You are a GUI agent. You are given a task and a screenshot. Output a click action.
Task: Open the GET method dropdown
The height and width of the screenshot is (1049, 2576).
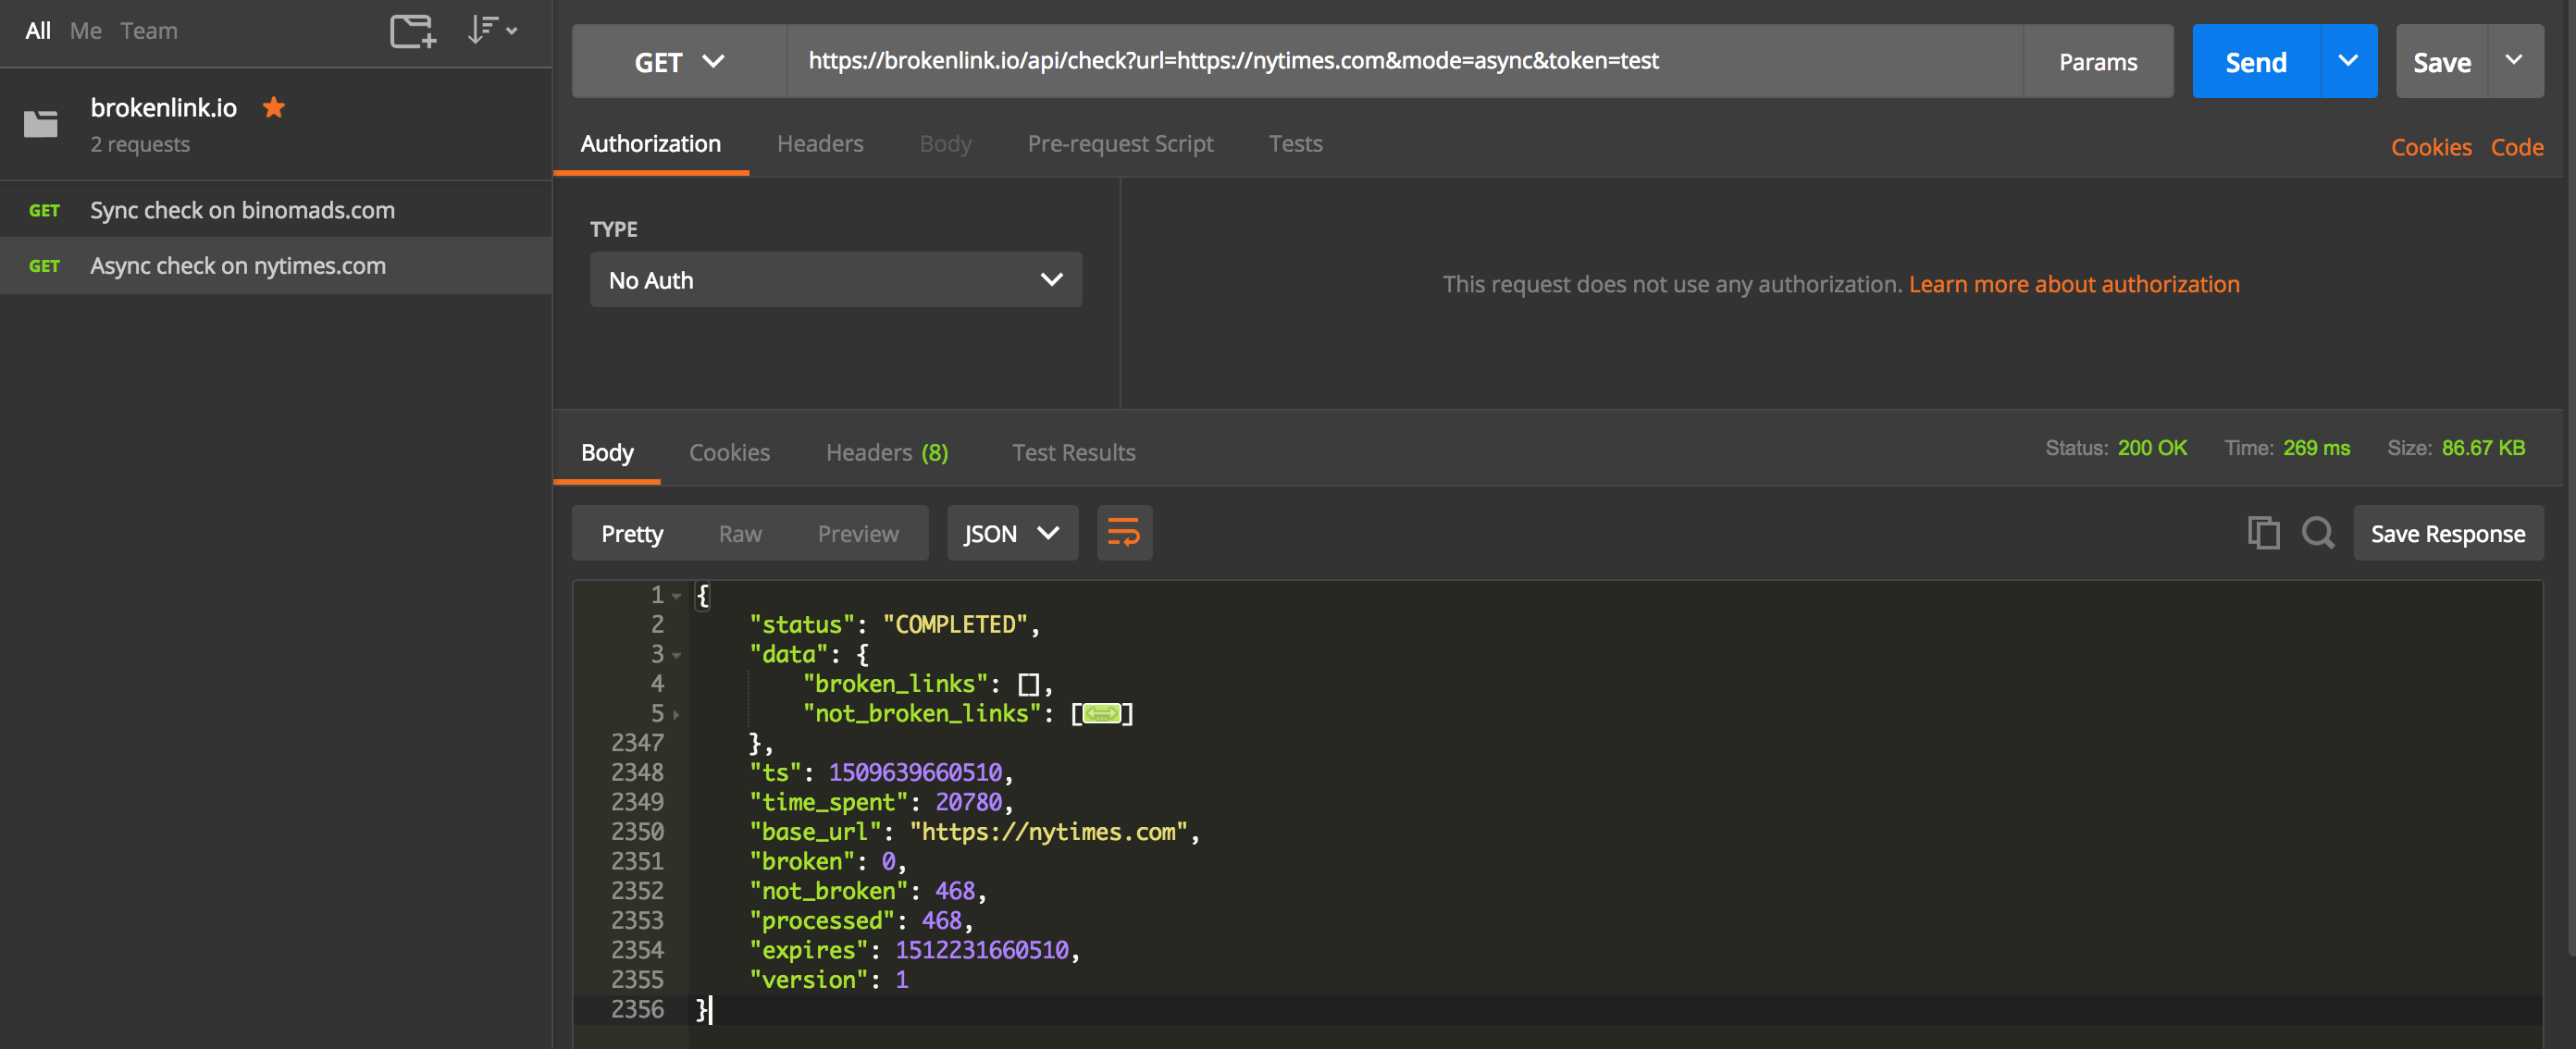[679, 62]
